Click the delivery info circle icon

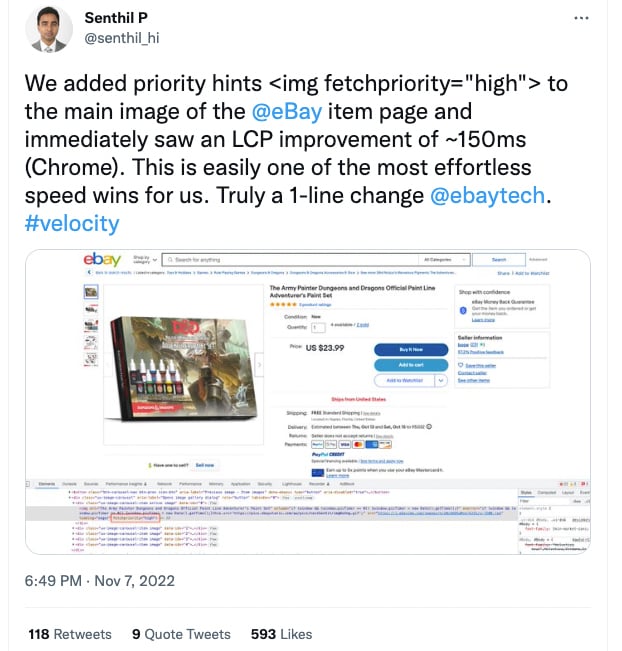point(429,427)
